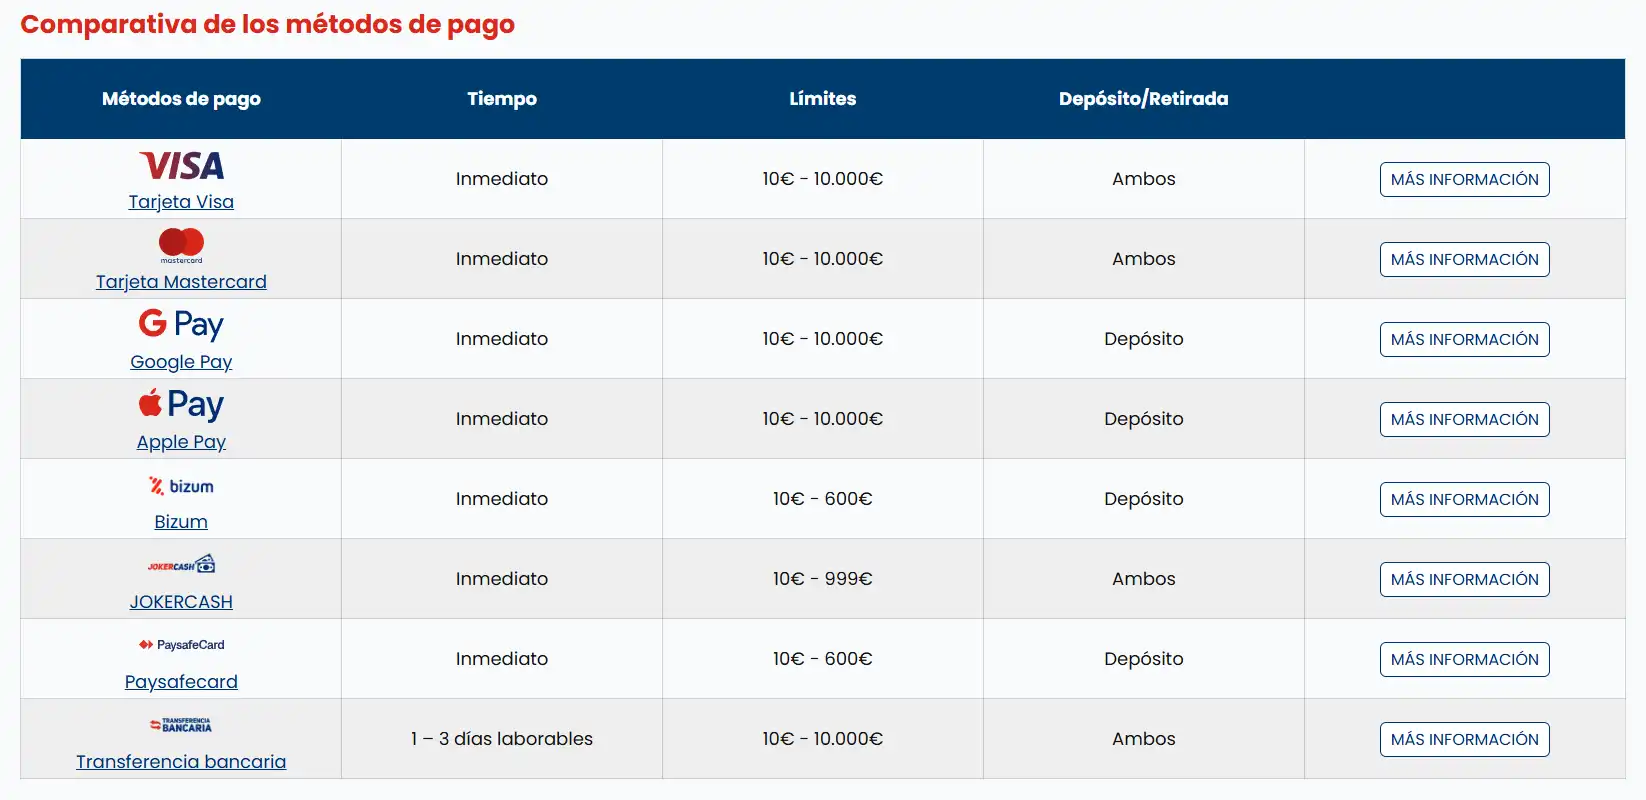Click 'Depósito' in the Paysafecard row
The width and height of the screenshot is (1646, 800).
pos(1144,659)
